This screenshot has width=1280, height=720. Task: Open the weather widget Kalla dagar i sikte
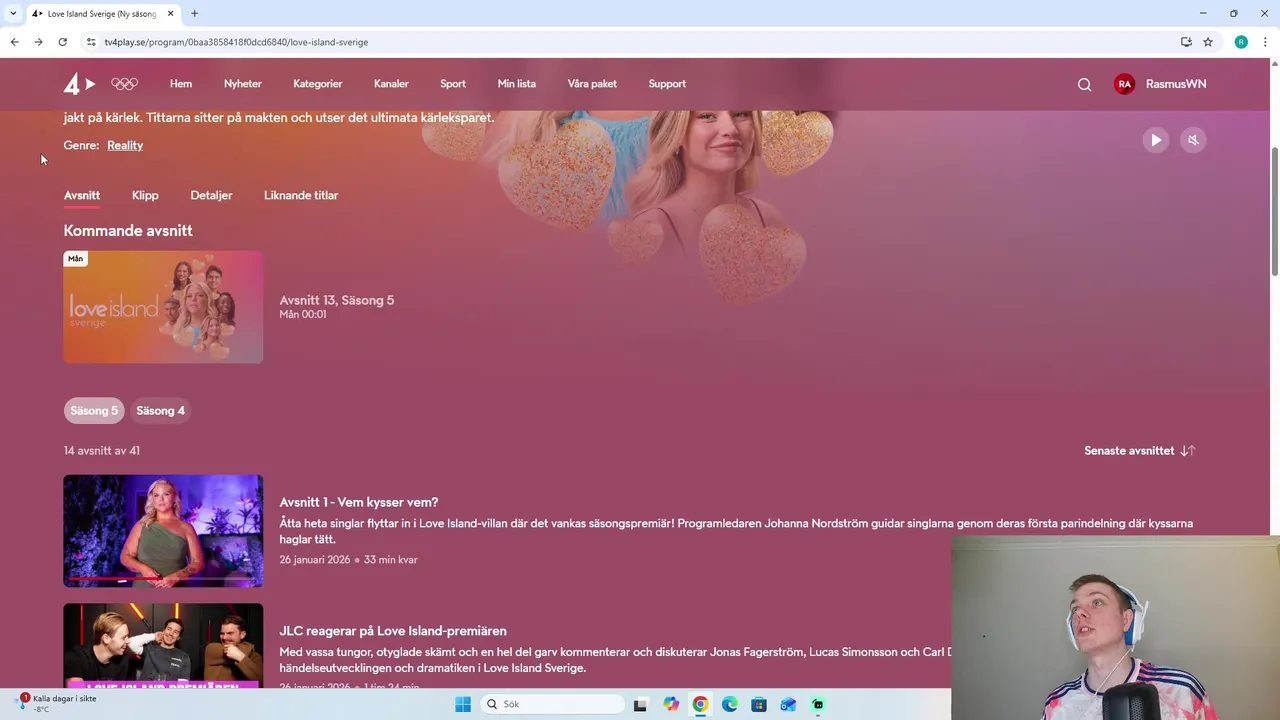(58, 703)
